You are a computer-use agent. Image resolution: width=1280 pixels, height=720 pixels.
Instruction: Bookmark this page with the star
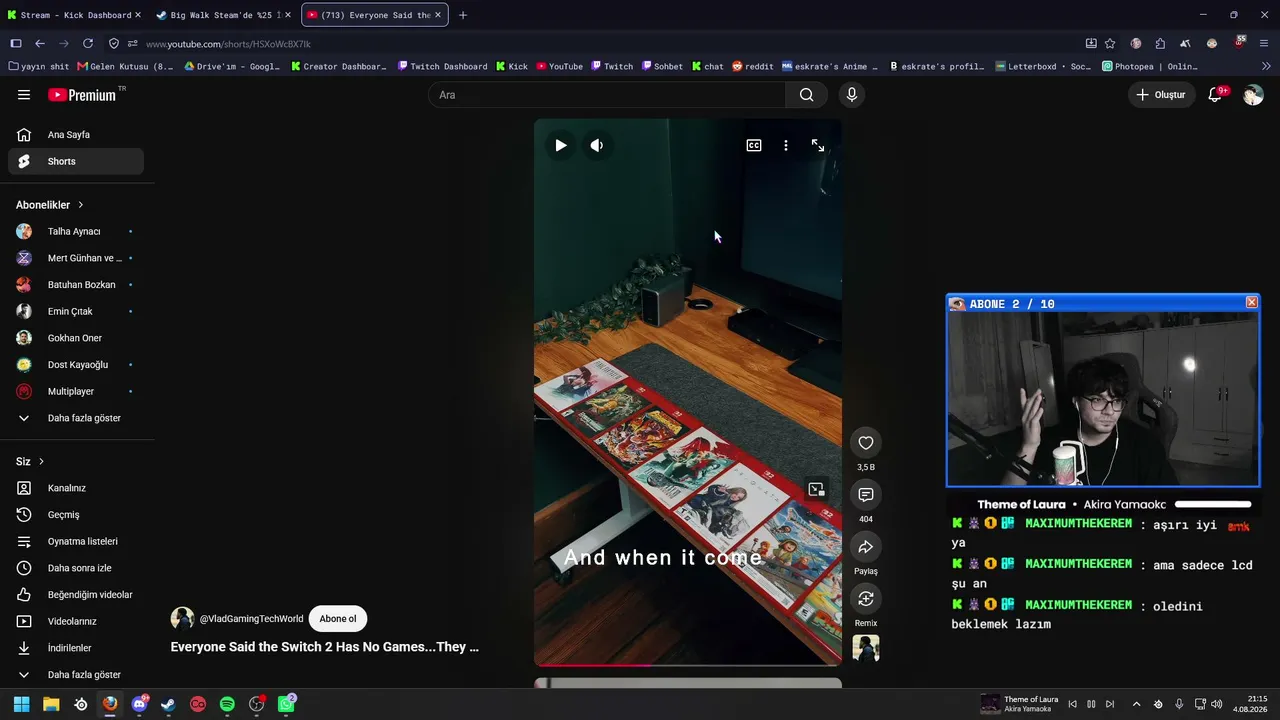click(1110, 44)
